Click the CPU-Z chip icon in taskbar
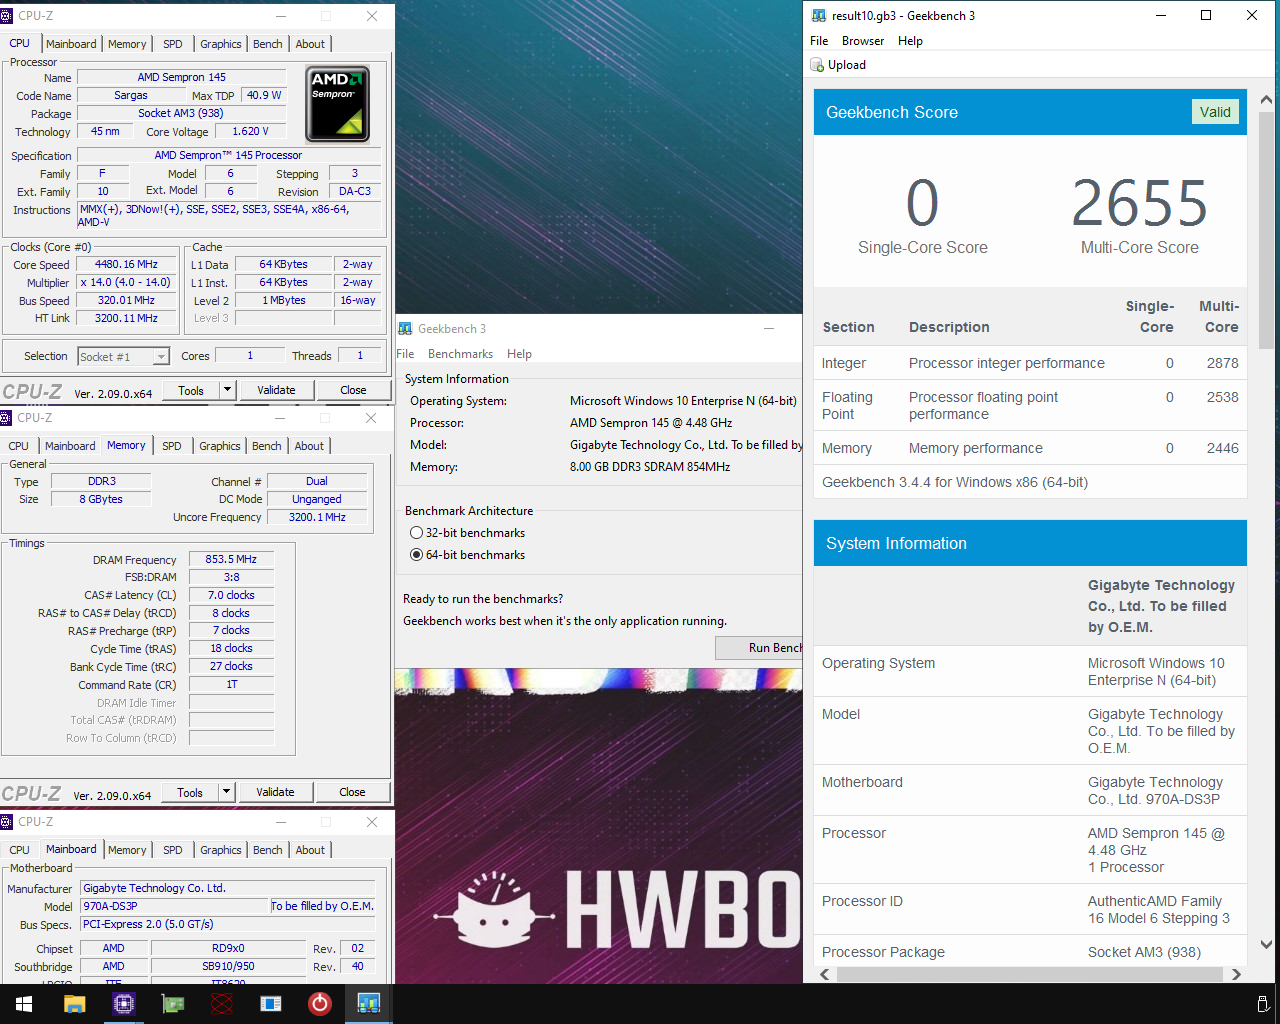Viewport: 1280px width, 1024px height. point(123,1004)
